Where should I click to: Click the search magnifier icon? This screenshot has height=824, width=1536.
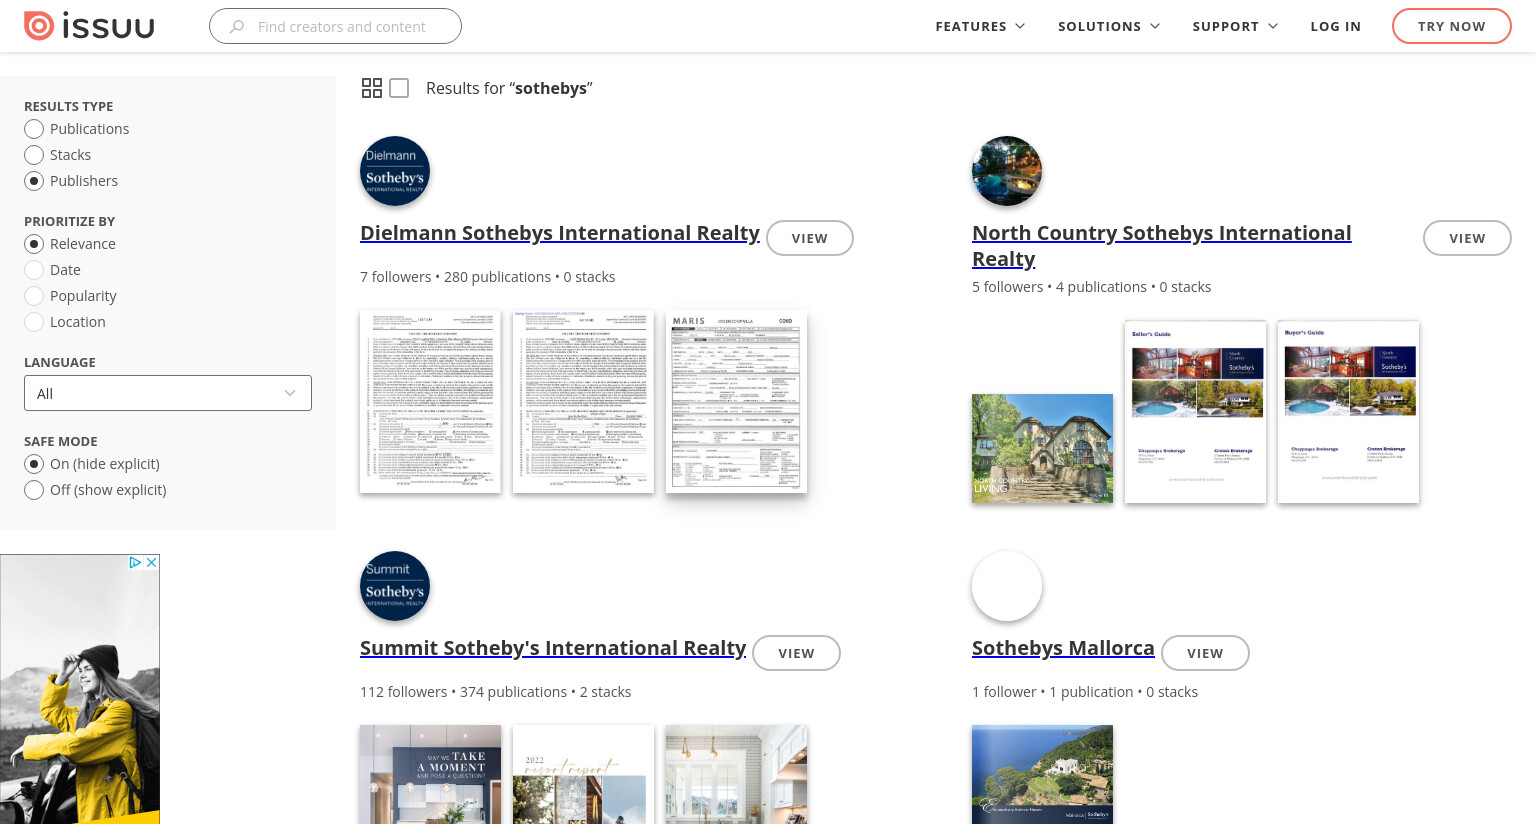tap(237, 27)
